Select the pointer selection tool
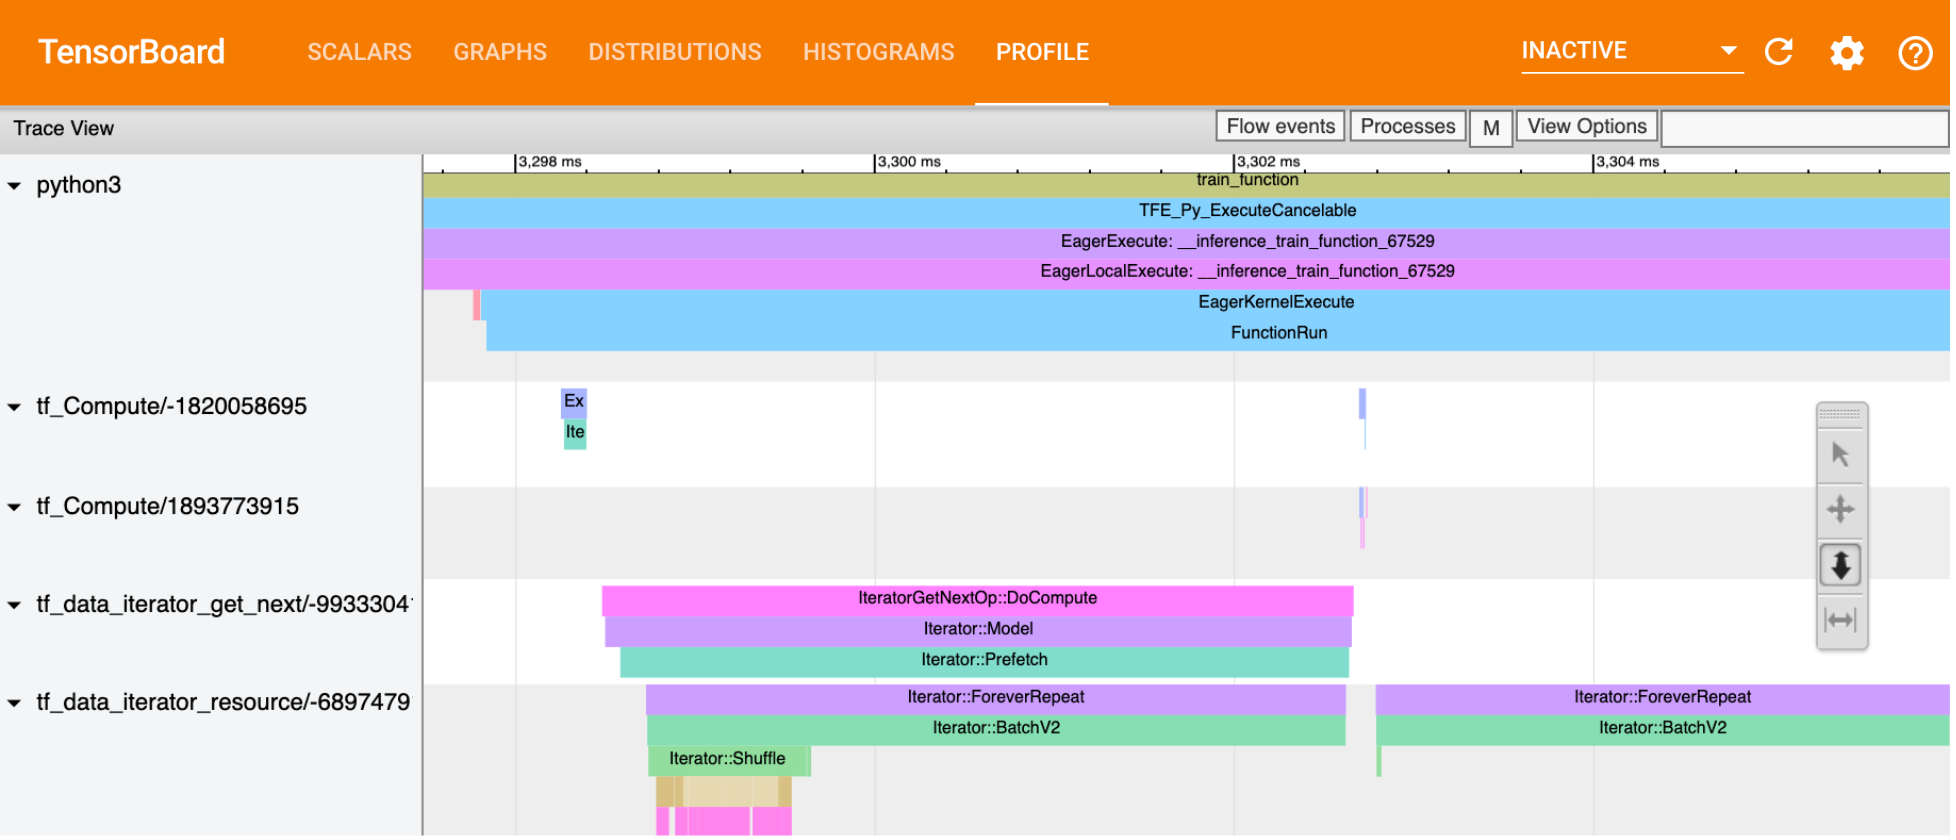This screenshot has width=1956, height=840. (1840, 455)
